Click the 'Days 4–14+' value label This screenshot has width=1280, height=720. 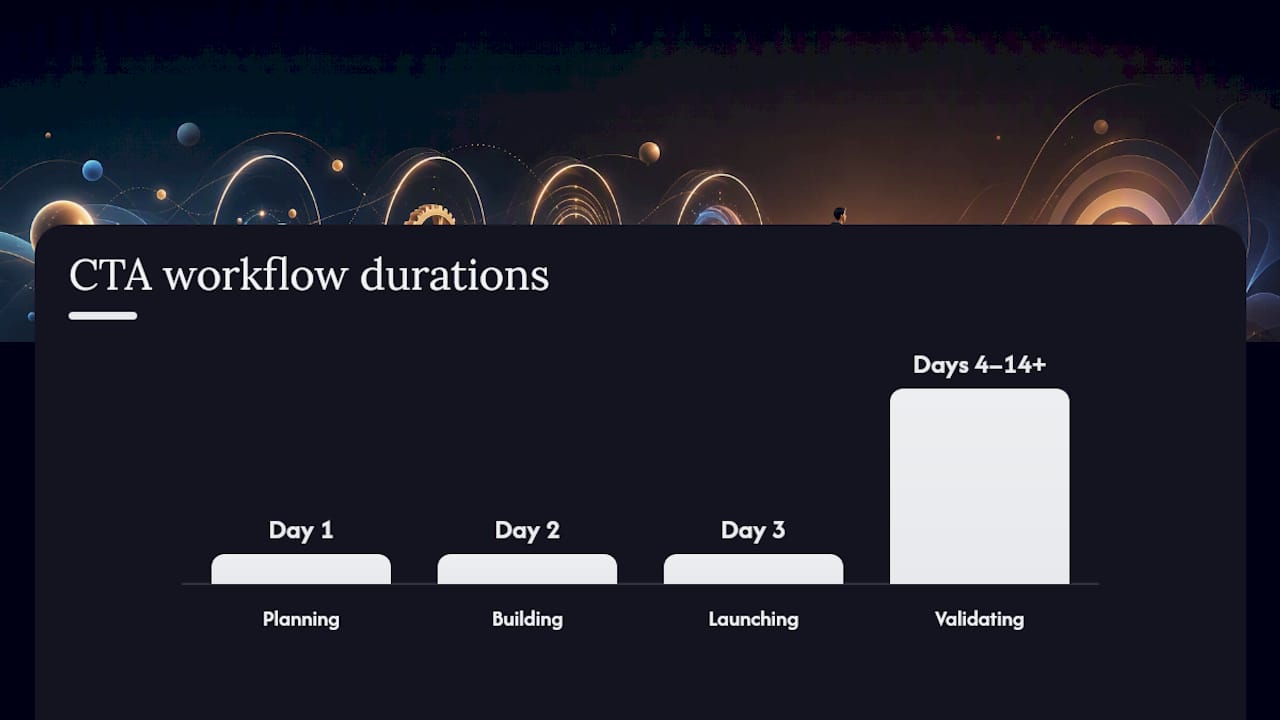pos(979,365)
